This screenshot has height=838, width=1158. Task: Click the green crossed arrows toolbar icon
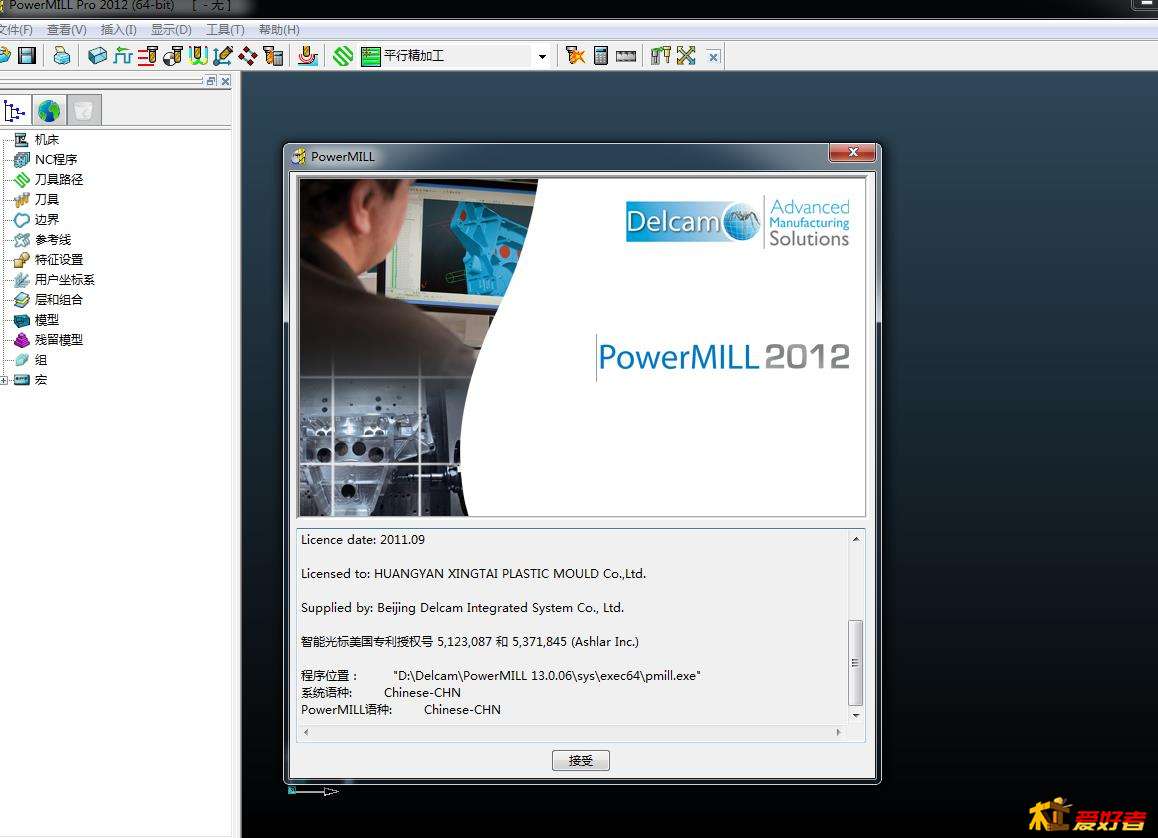point(686,55)
